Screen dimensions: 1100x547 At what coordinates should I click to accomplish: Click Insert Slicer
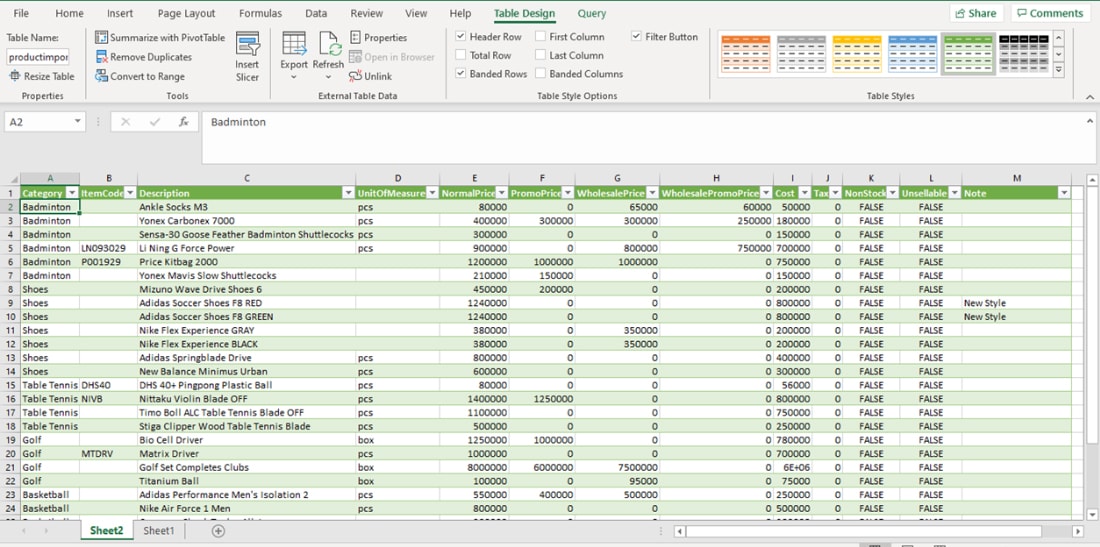point(247,58)
